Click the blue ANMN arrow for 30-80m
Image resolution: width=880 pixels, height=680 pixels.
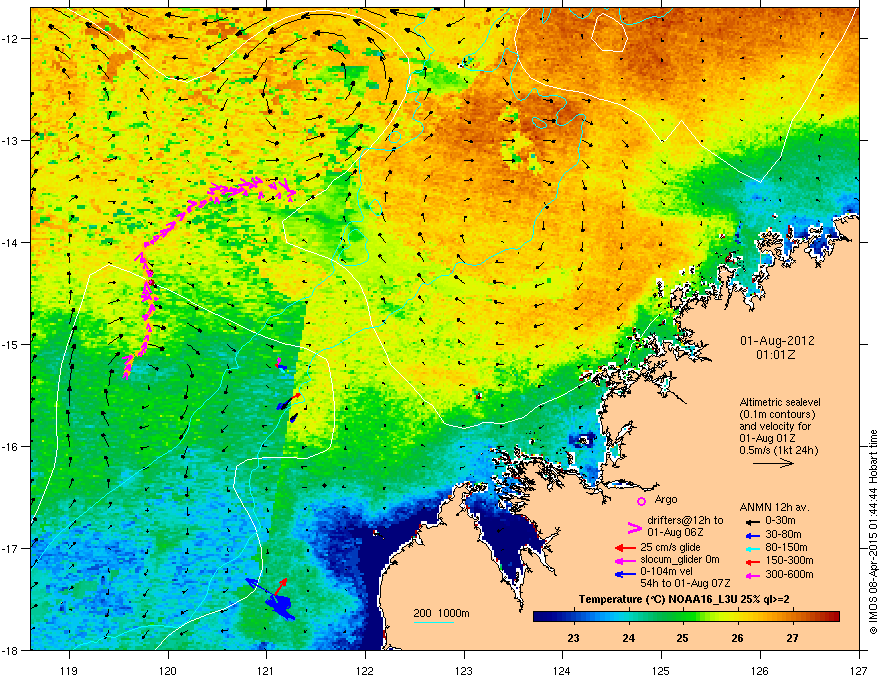[x=752, y=535]
